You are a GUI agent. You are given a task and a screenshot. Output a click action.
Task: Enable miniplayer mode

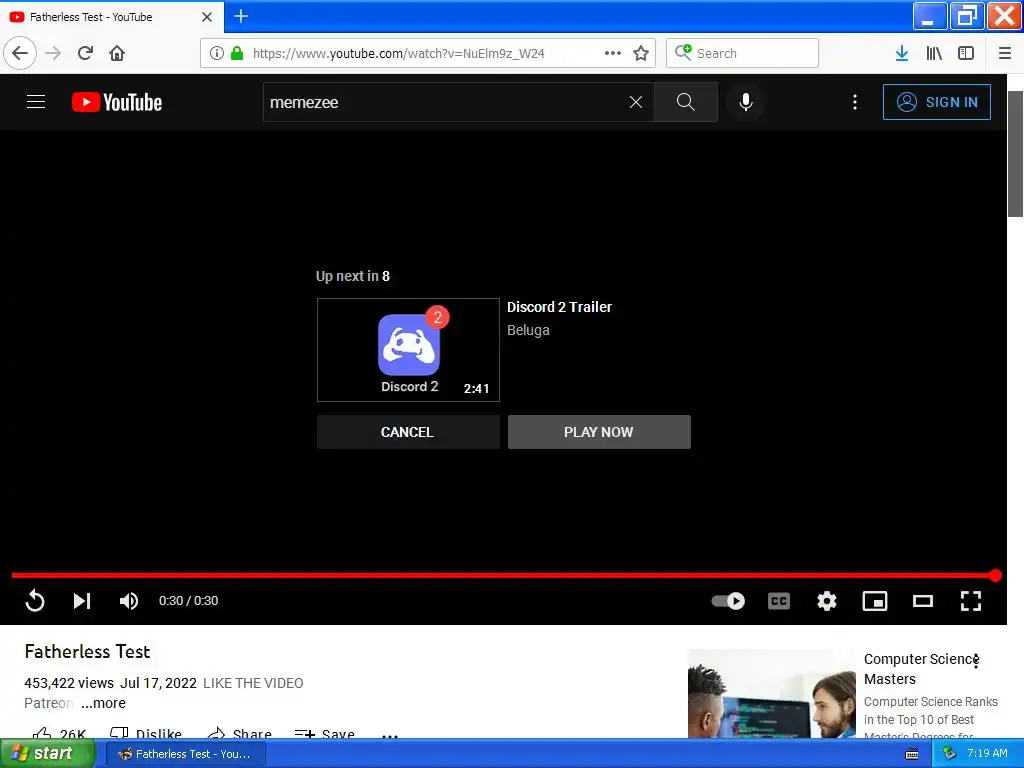point(875,601)
